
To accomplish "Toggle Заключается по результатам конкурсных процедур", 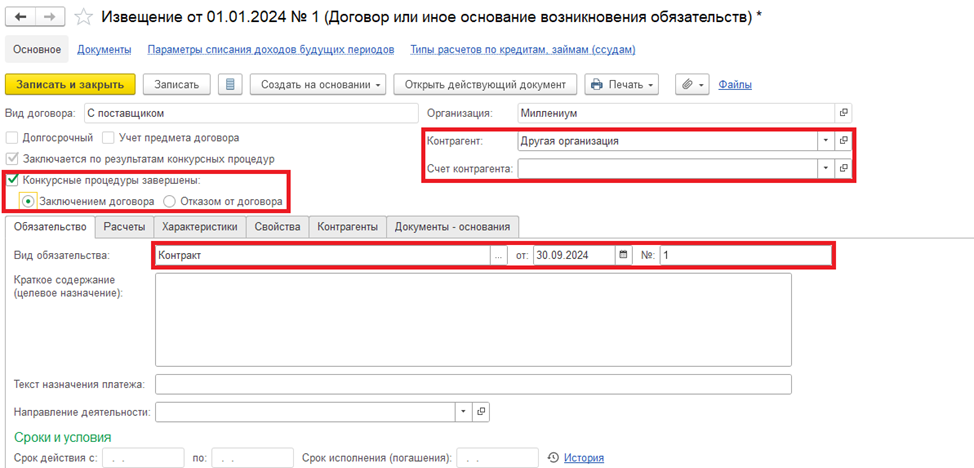I will point(10,158).
